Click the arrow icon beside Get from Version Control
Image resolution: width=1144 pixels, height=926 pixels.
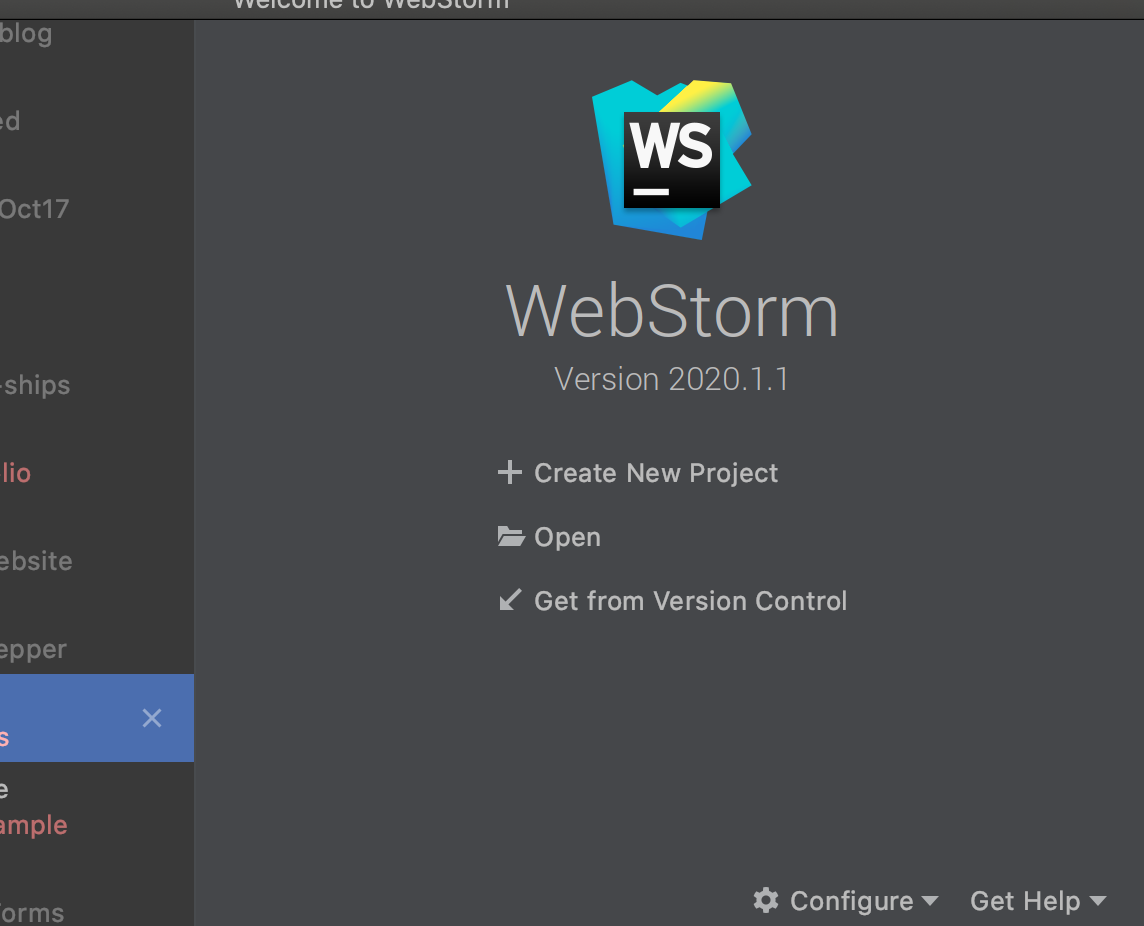point(510,600)
